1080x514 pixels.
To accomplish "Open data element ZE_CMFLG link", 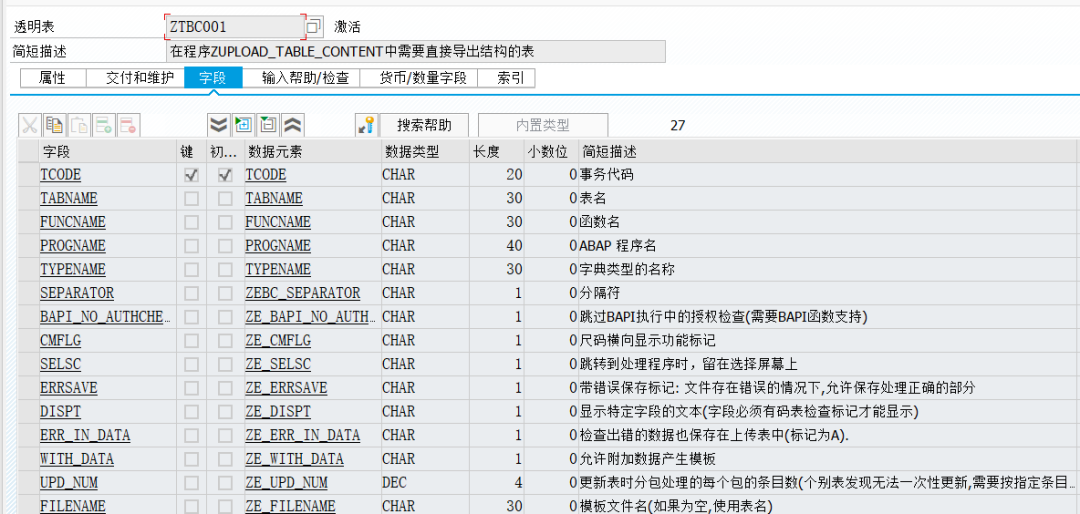I will pos(278,340).
